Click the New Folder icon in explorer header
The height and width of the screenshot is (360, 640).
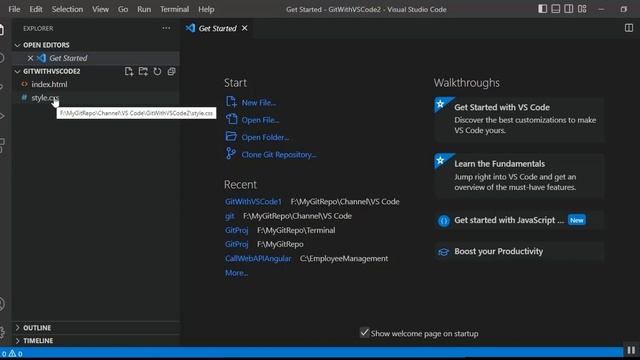143,71
